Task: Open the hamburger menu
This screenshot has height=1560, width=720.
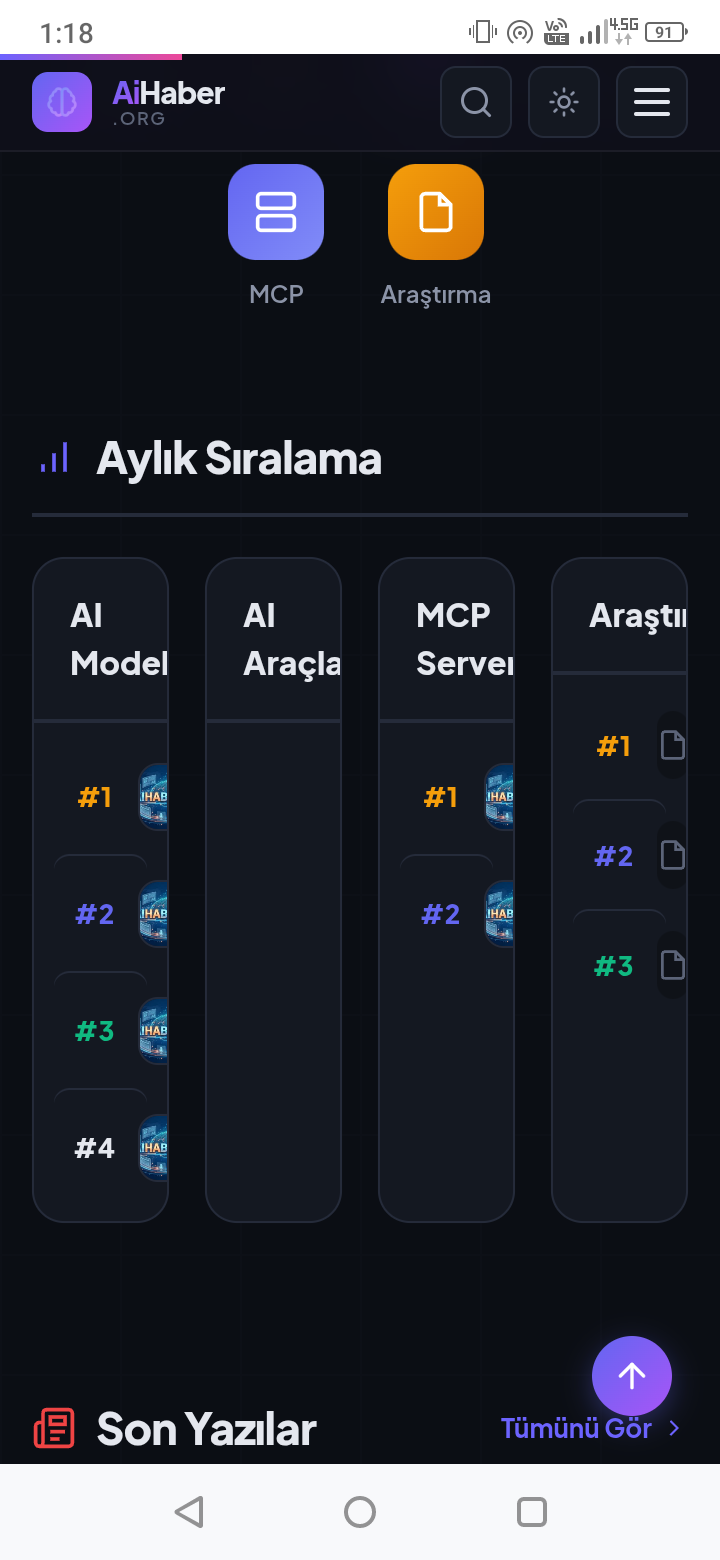Action: click(652, 102)
